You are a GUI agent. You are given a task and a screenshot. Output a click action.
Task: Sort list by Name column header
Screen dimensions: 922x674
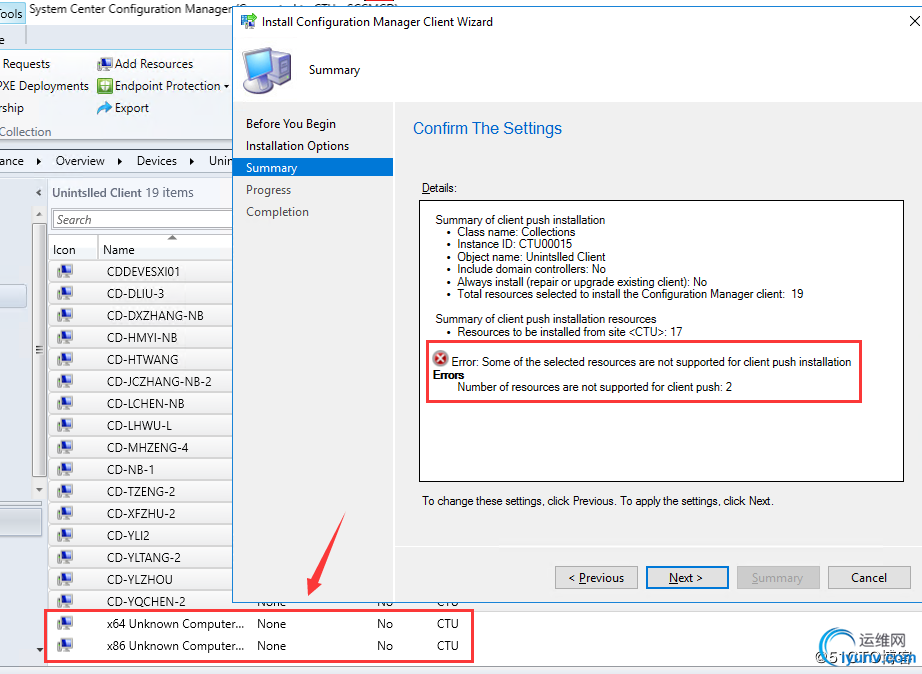165,249
